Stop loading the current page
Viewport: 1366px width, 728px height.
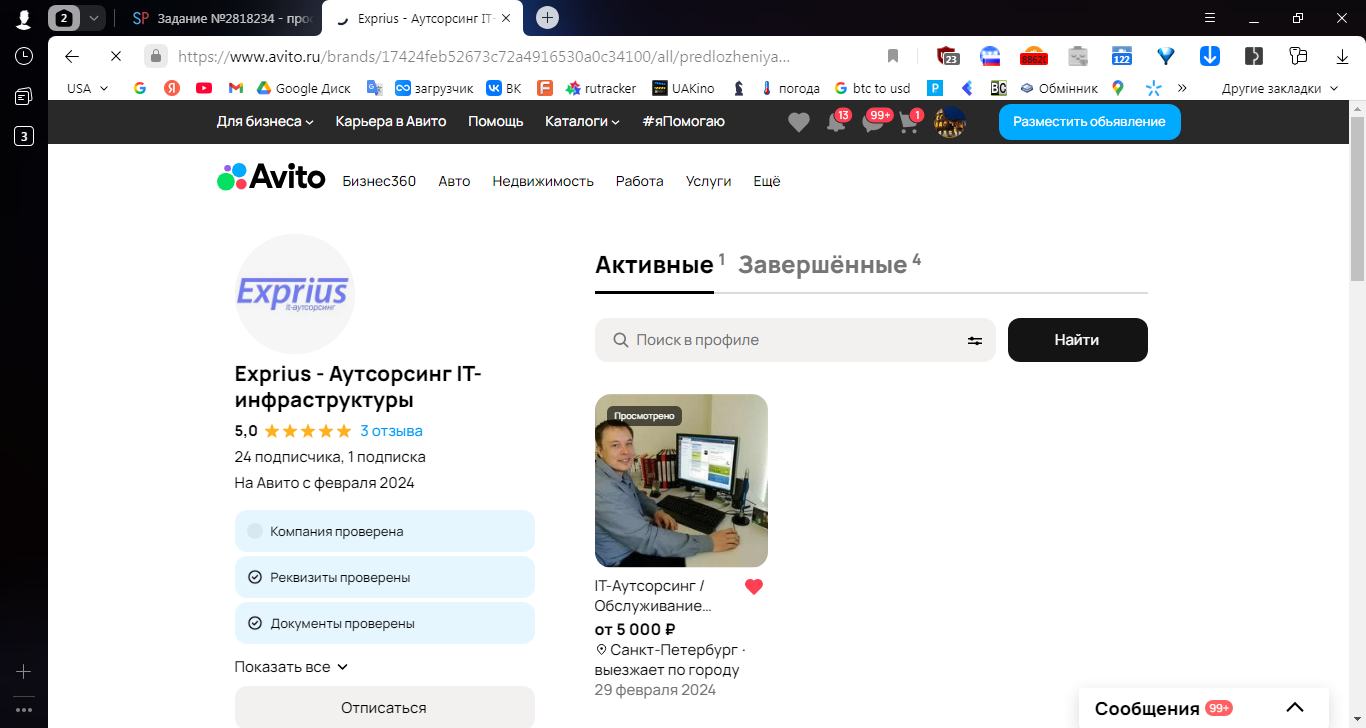coord(115,56)
